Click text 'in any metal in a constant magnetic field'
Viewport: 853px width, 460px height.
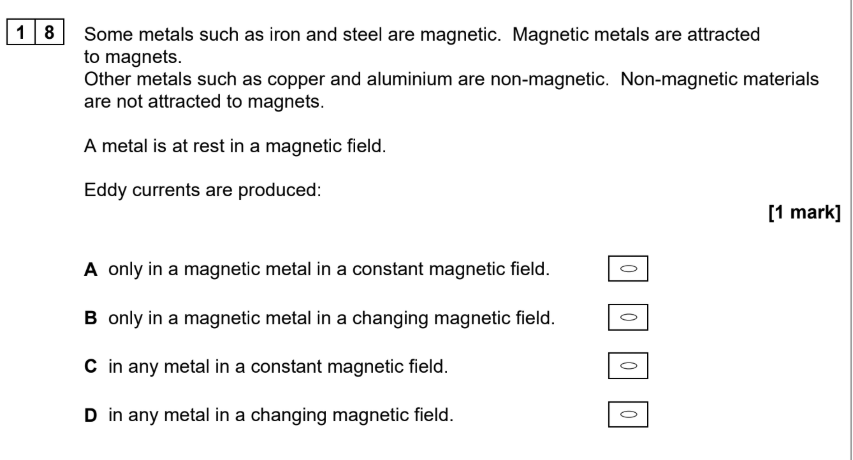pos(278,366)
